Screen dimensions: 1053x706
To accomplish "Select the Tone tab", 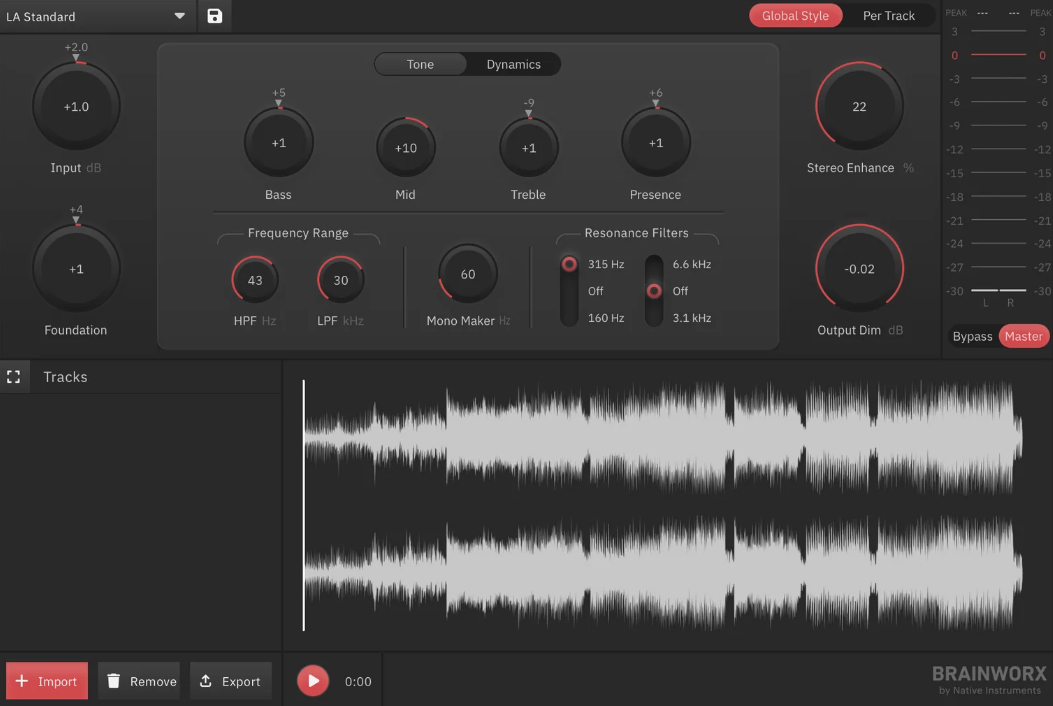I will point(421,63).
